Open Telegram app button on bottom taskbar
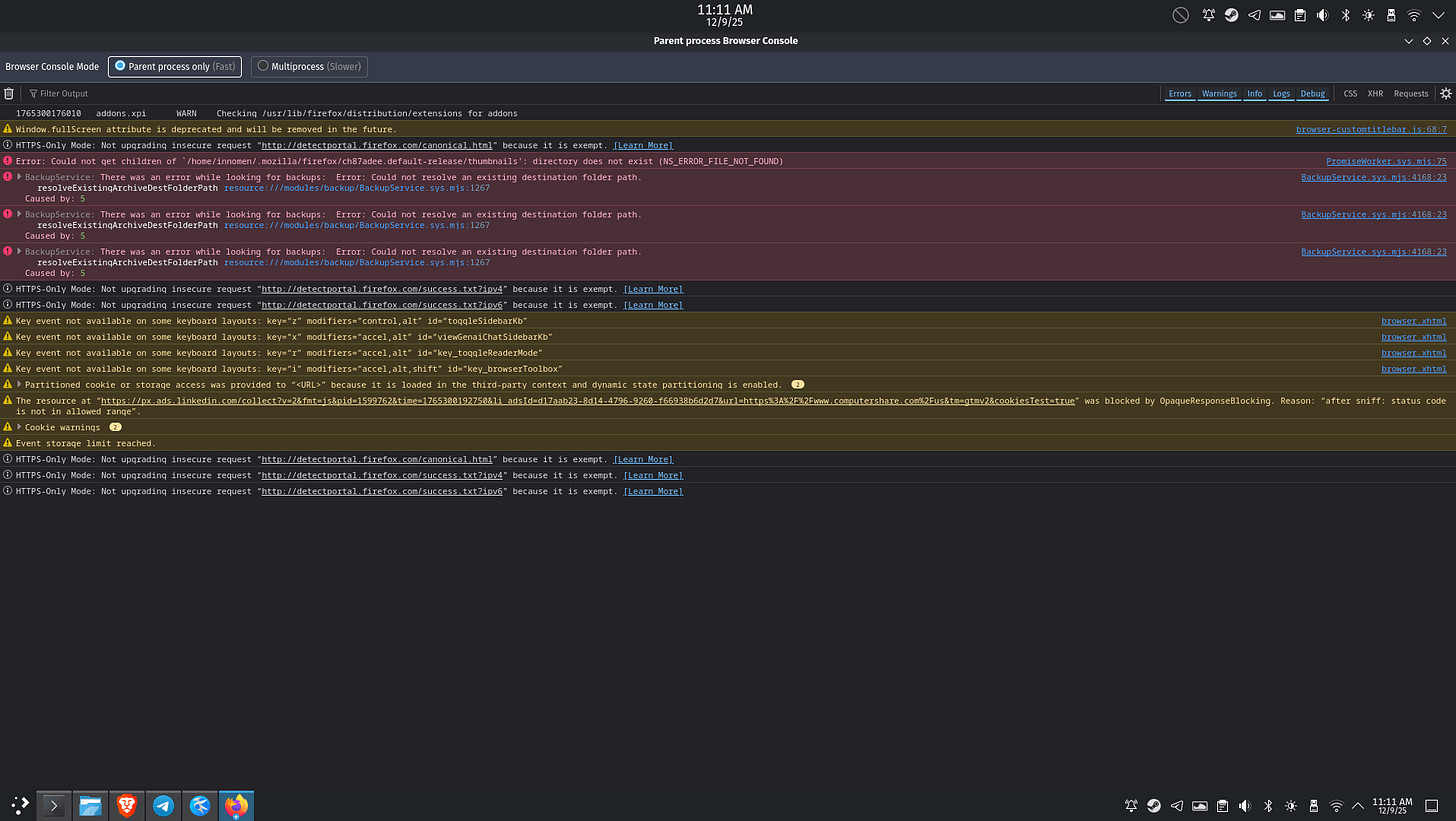Image resolution: width=1456 pixels, height=821 pixels. click(x=163, y=805)
